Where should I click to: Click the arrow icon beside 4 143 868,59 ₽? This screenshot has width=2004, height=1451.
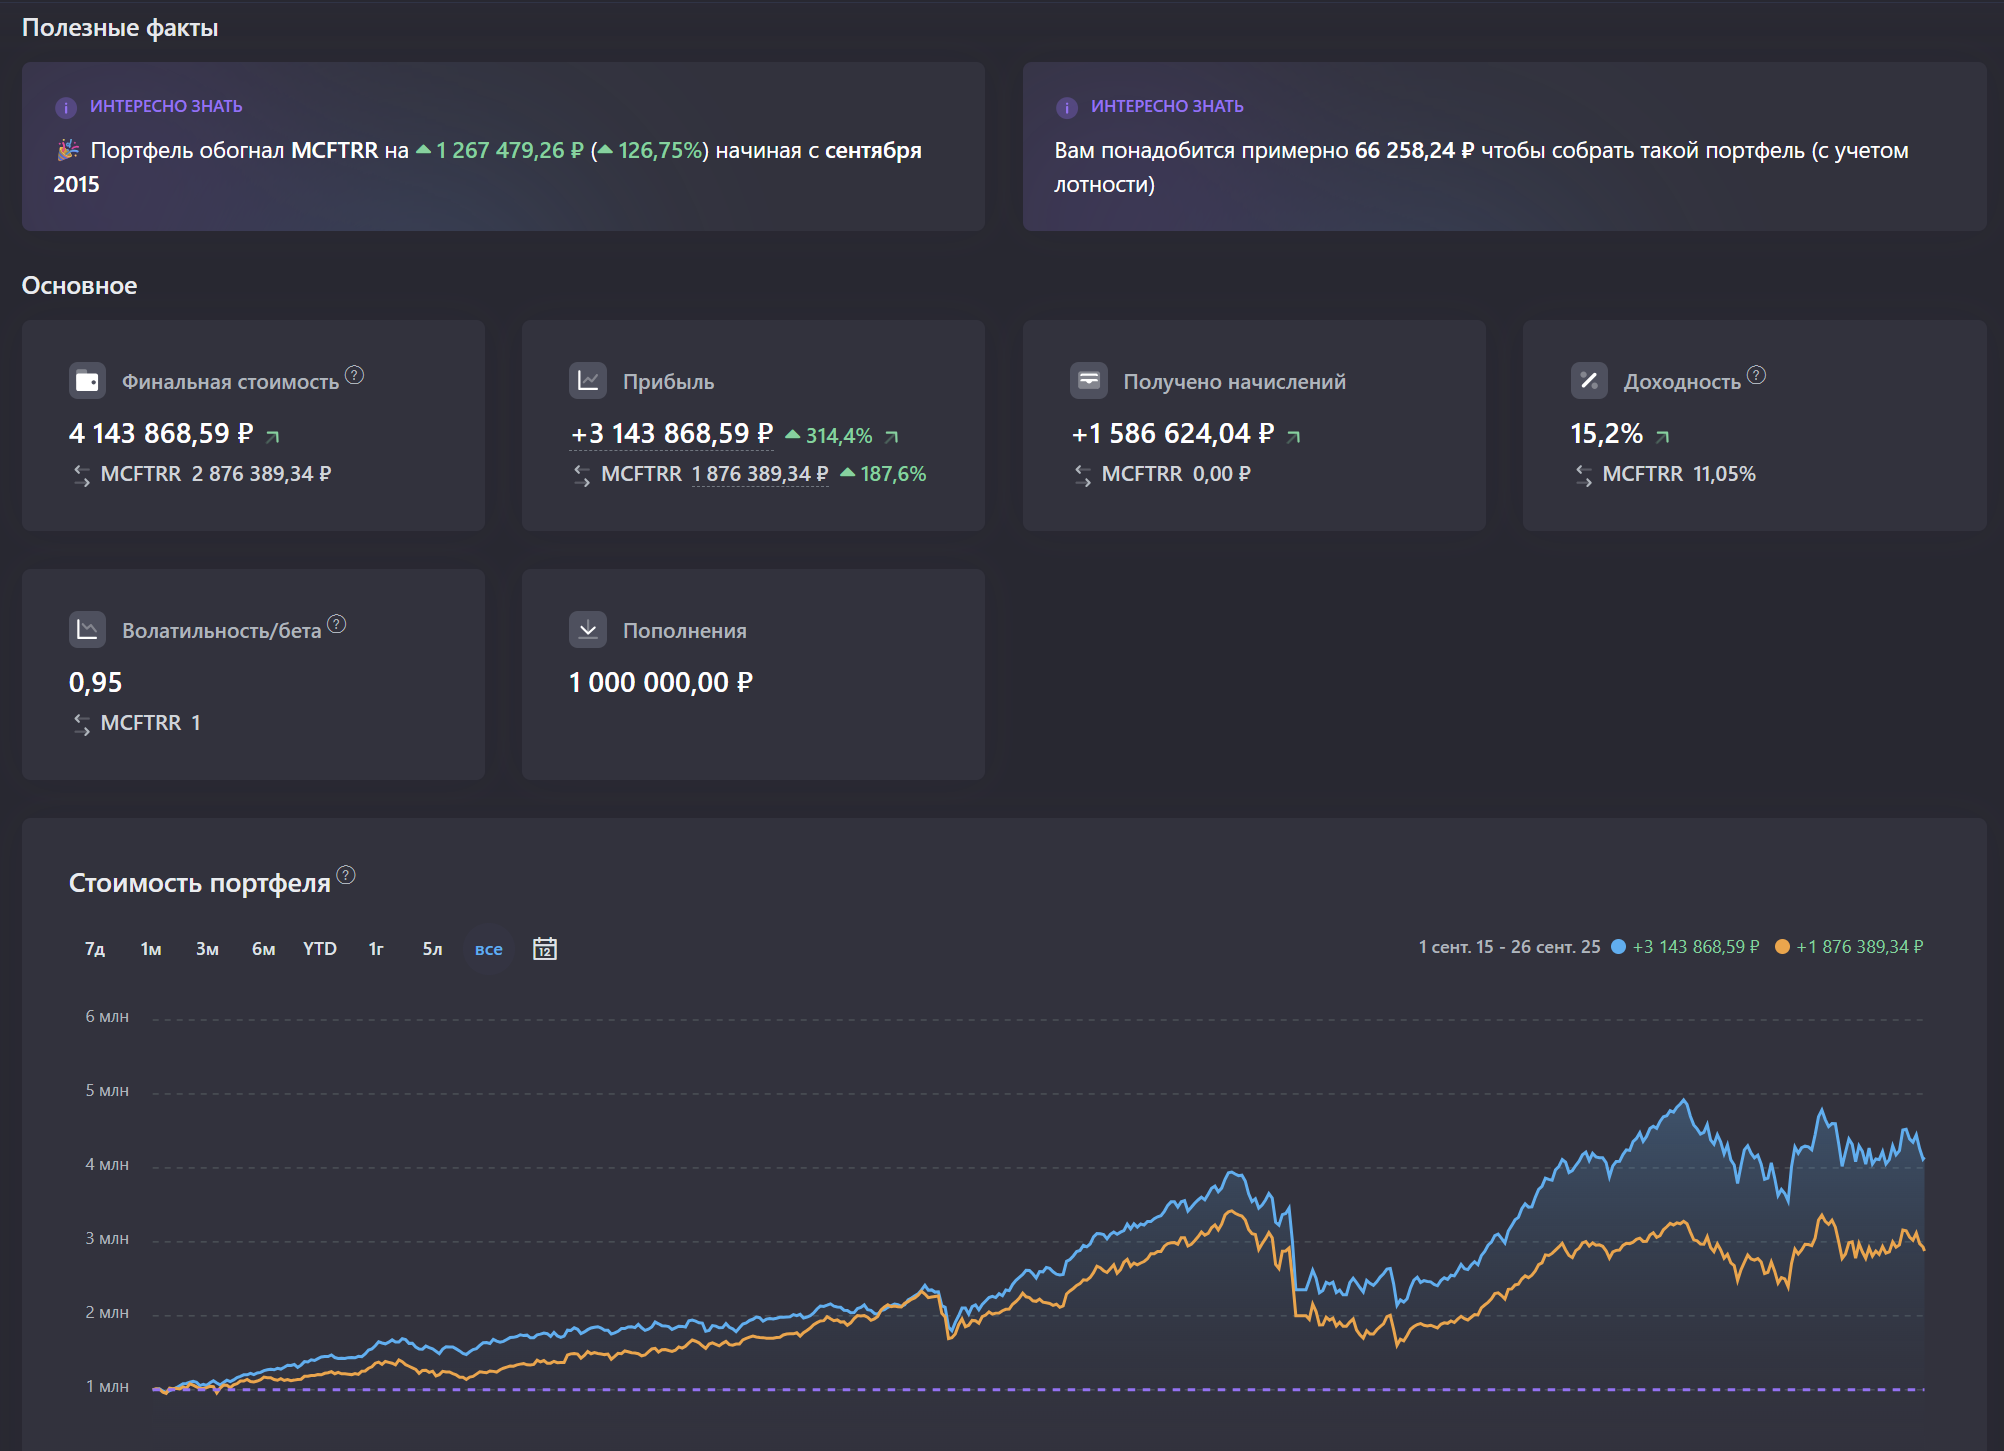point(273,436)
